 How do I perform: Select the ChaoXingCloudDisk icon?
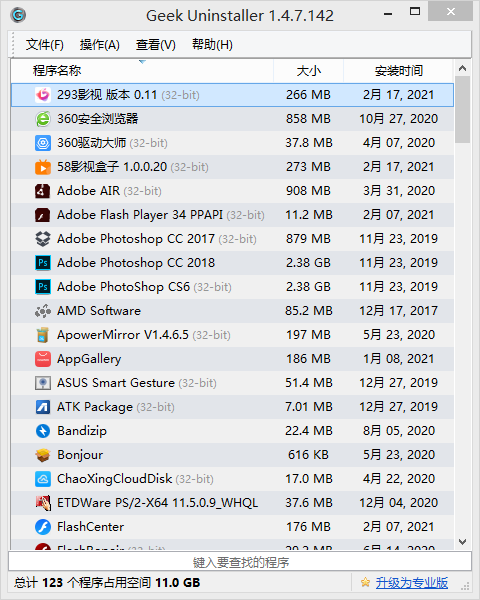pos(42,479)
